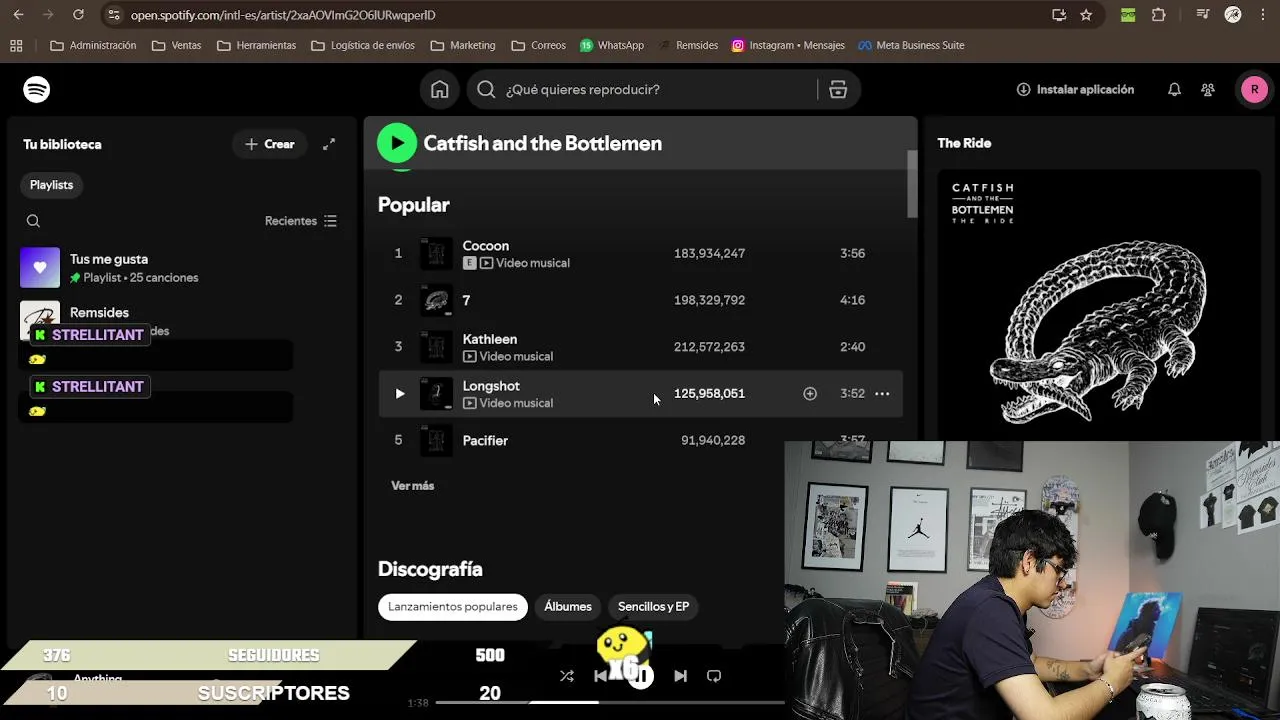Reload the browser page
Screen dimensions: 1280x720
pos(78,15)
